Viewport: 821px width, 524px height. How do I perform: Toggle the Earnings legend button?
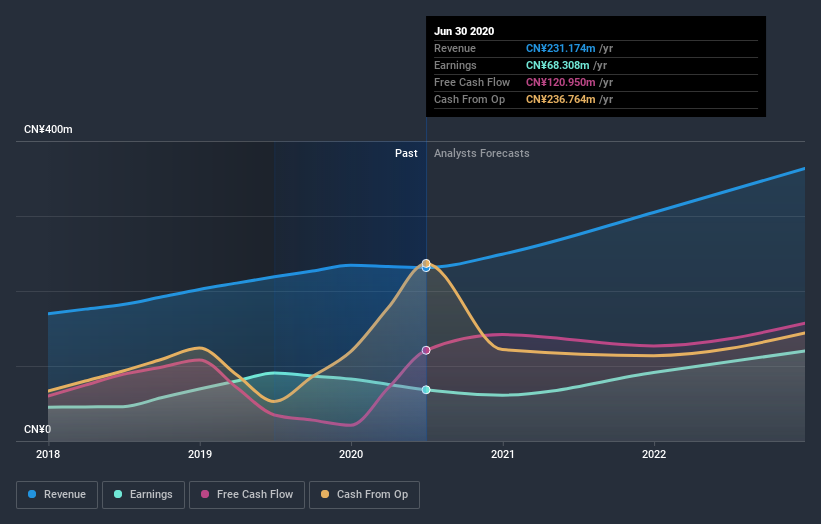pos(143,495)
